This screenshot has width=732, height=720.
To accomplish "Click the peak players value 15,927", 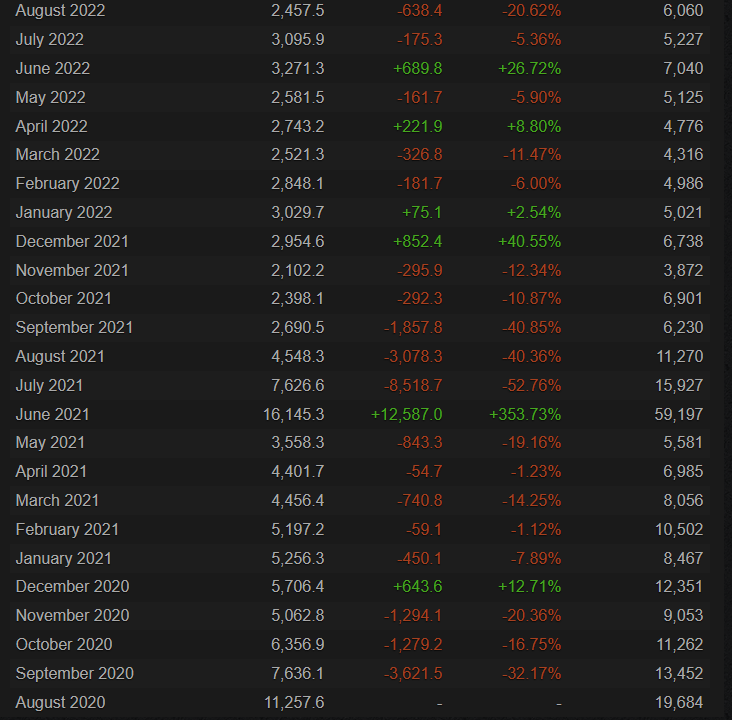I will 679,385.
